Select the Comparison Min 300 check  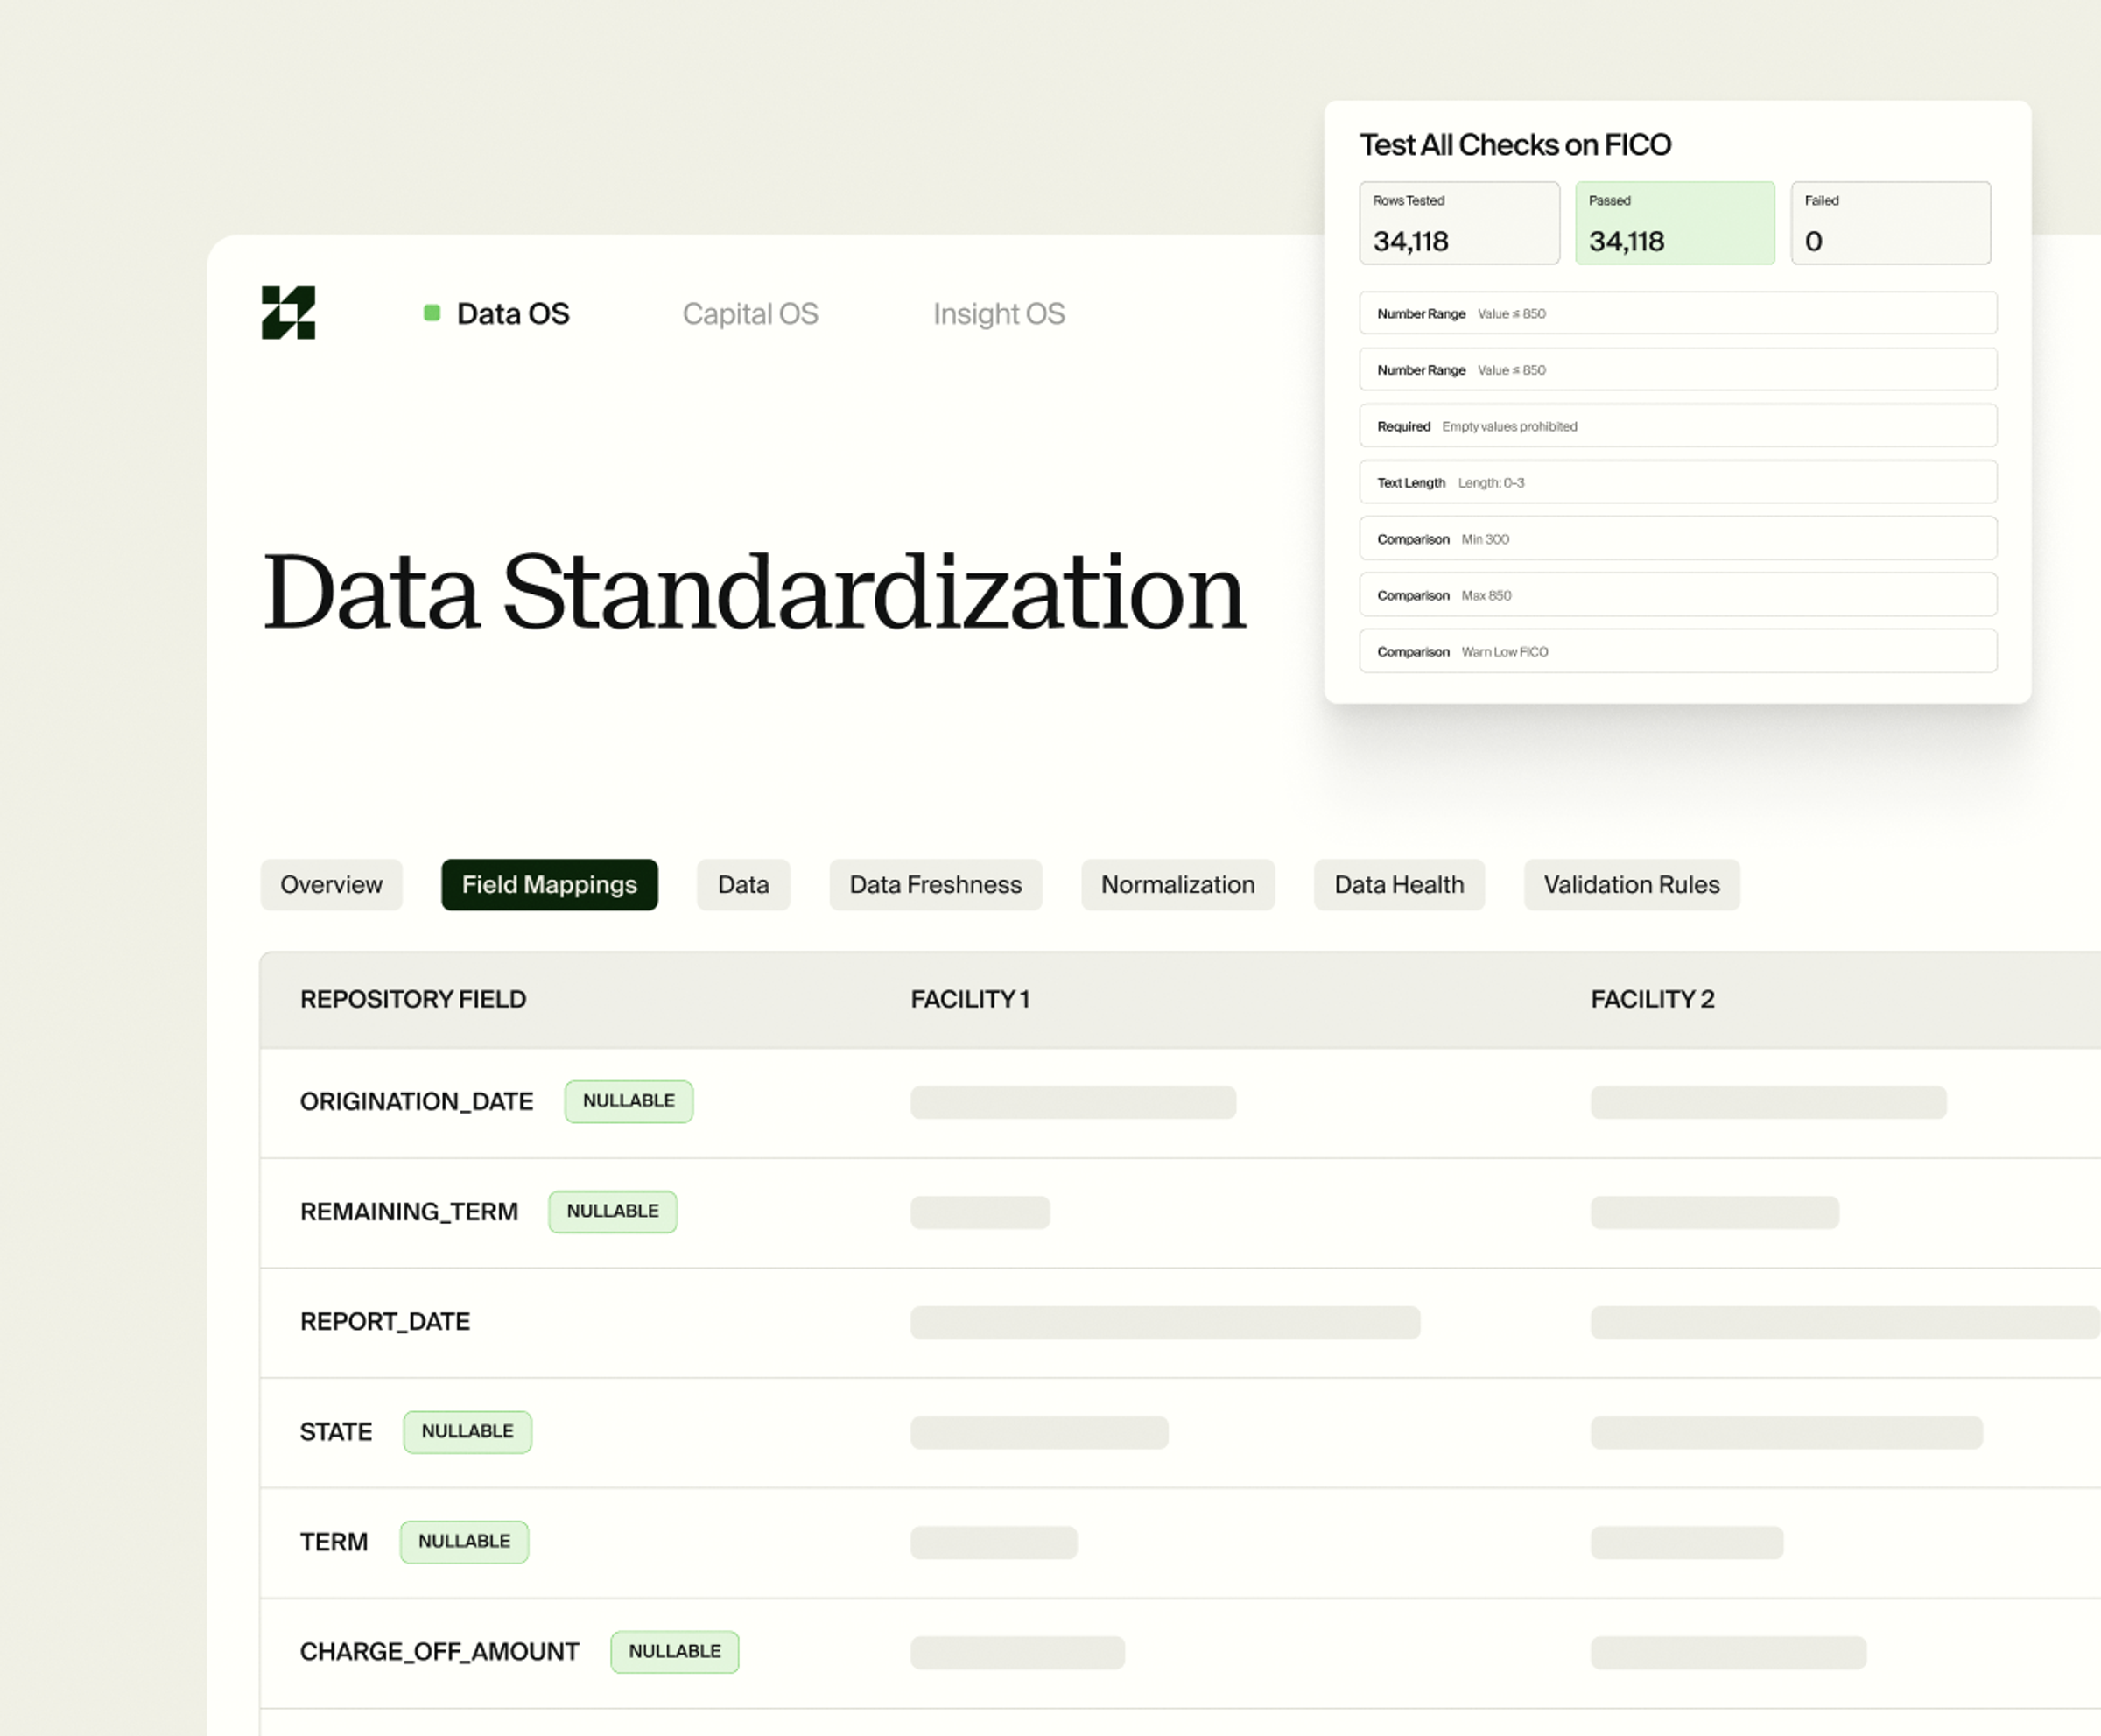tap(1678, 538)
